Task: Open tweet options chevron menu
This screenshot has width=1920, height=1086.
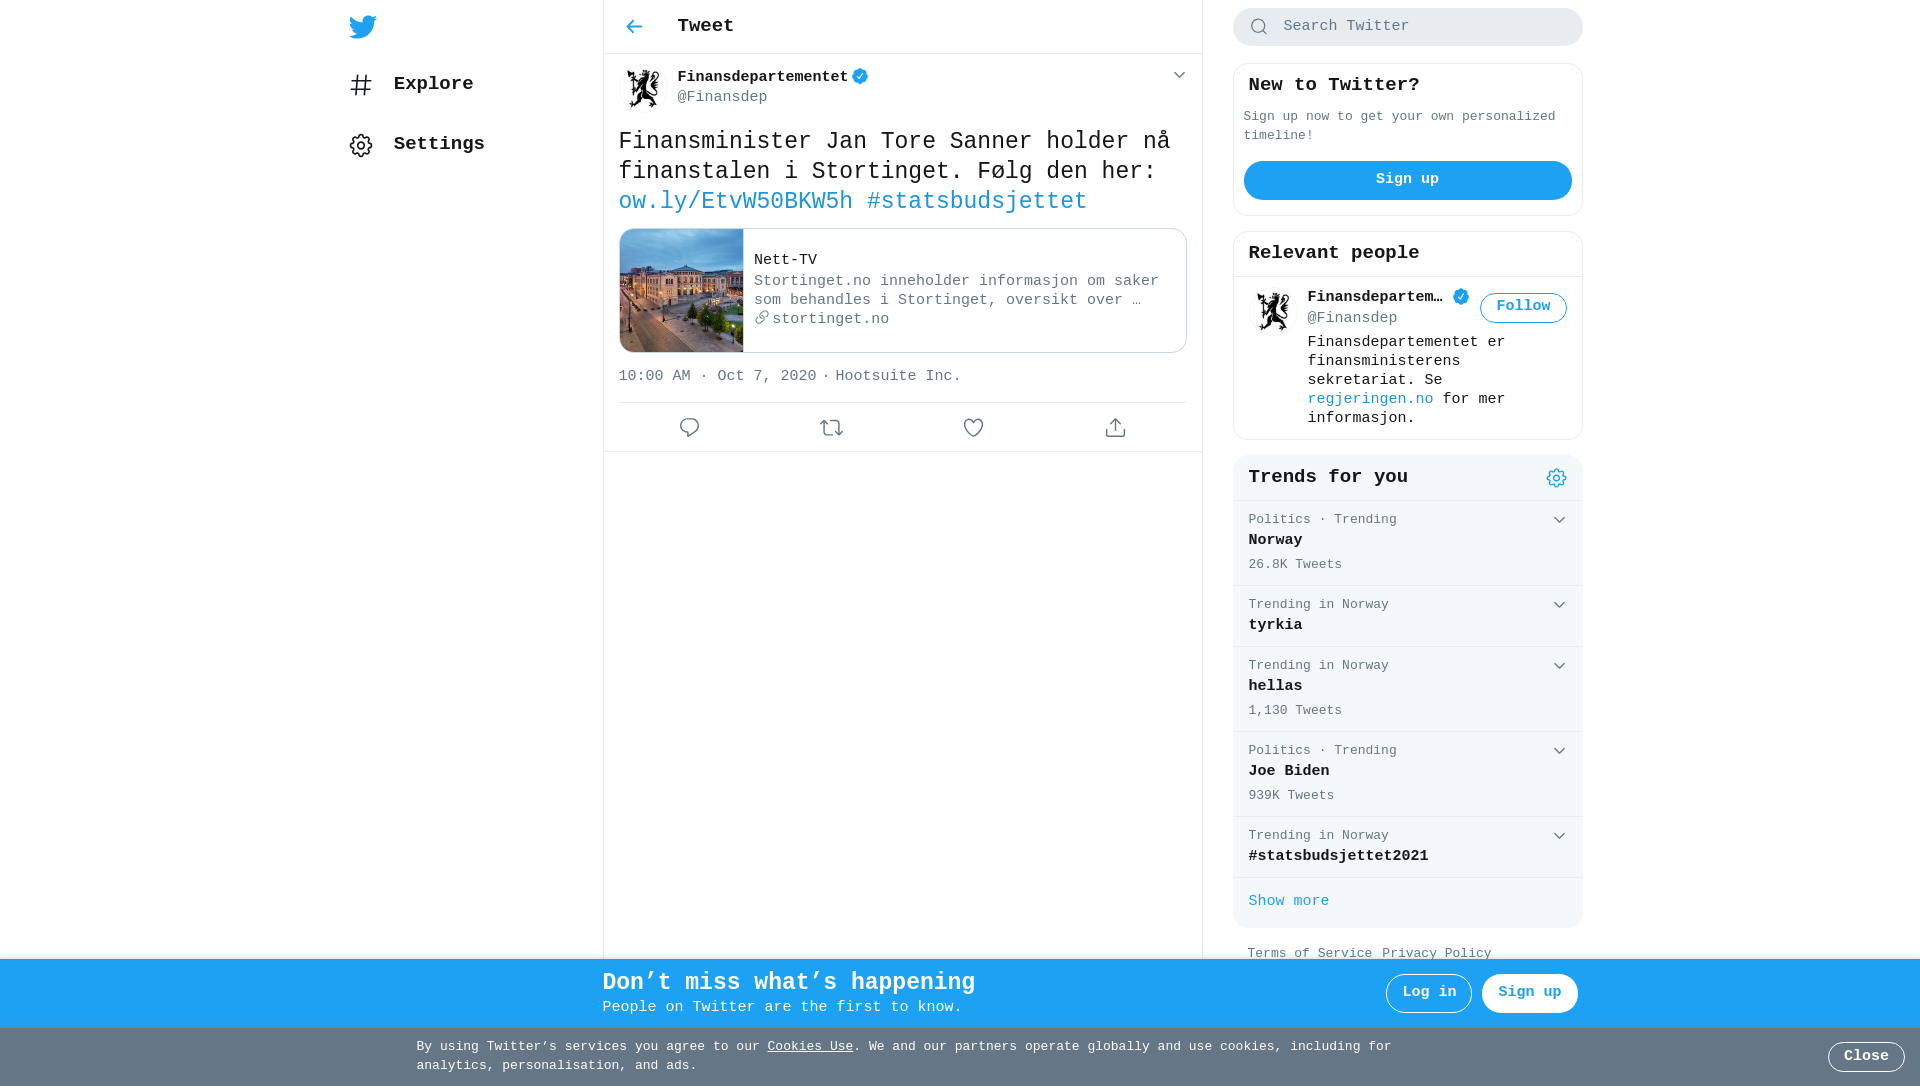Action: click(x=1179, y=75)
